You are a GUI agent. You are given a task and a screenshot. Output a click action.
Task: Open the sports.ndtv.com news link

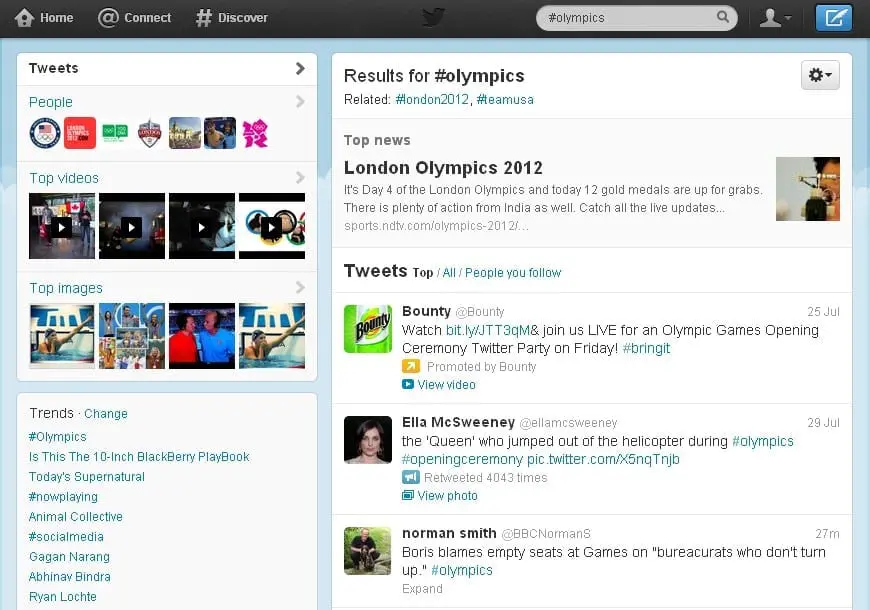pyautogui.click(x=436, y=226)
